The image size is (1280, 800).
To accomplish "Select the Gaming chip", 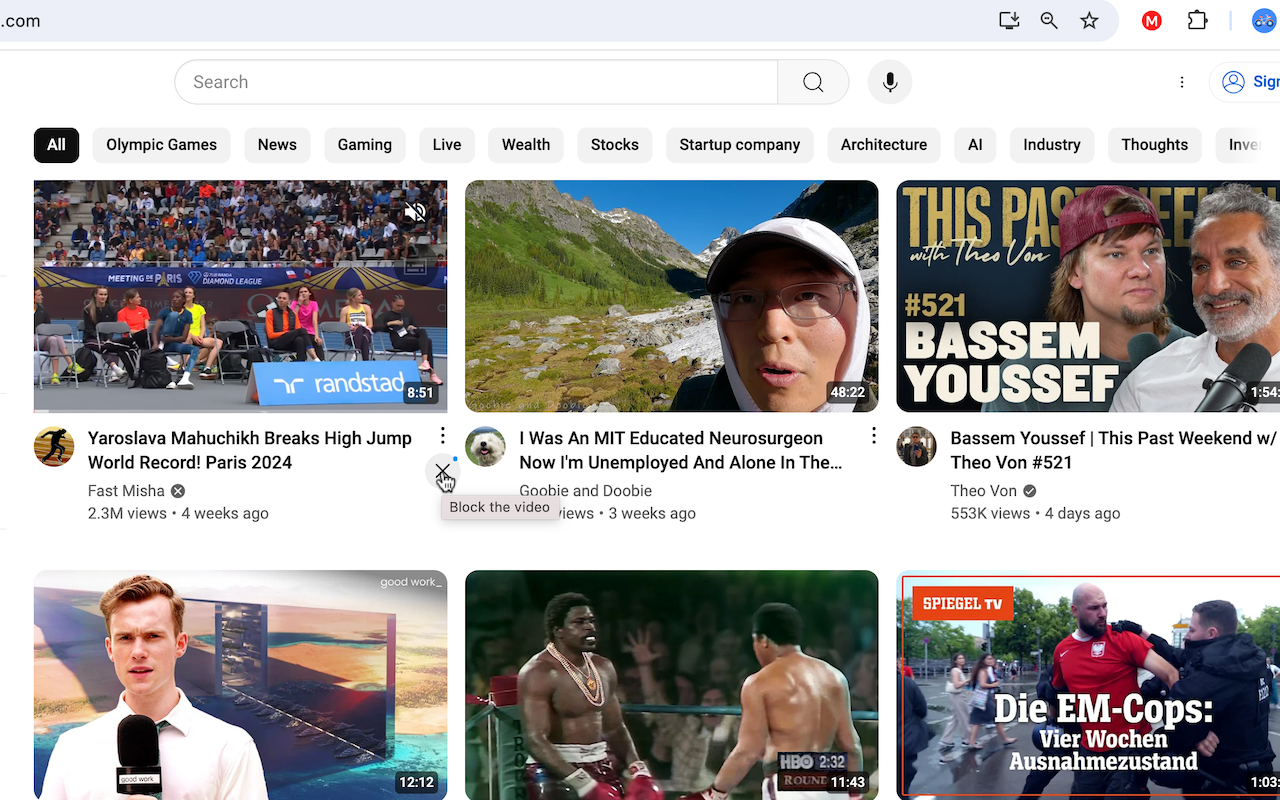I will pos(365,145).
